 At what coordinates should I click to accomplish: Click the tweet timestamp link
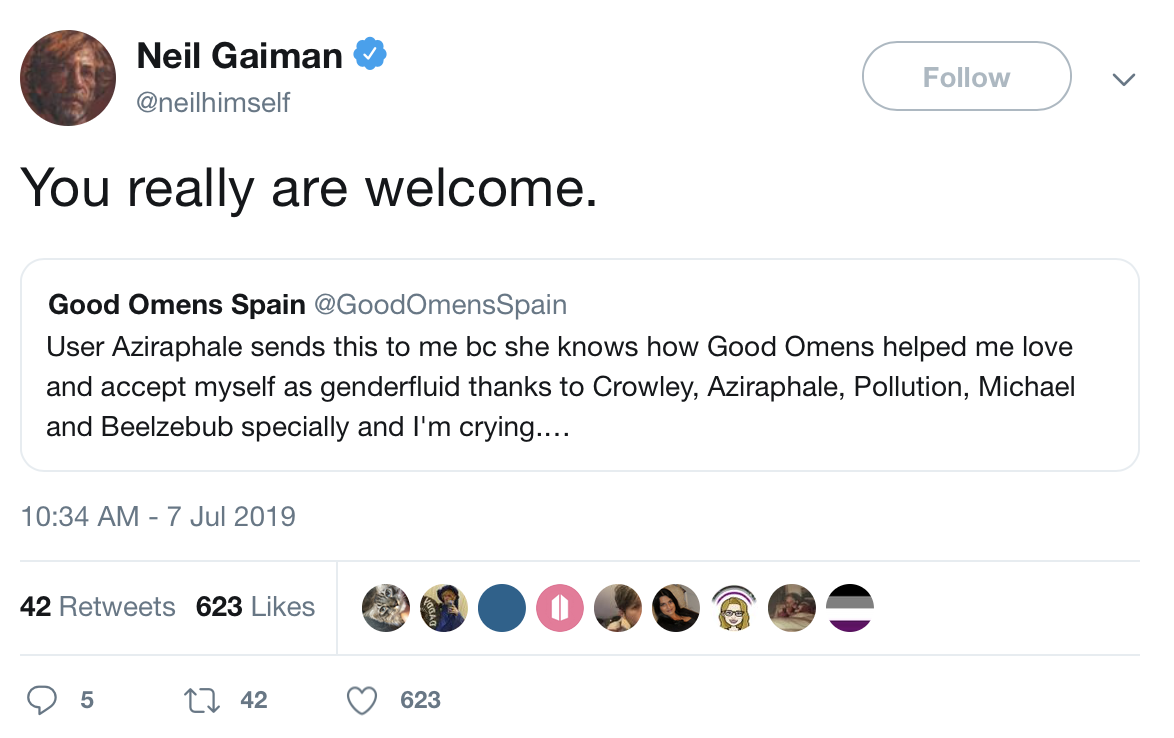[x=158, y=517]
